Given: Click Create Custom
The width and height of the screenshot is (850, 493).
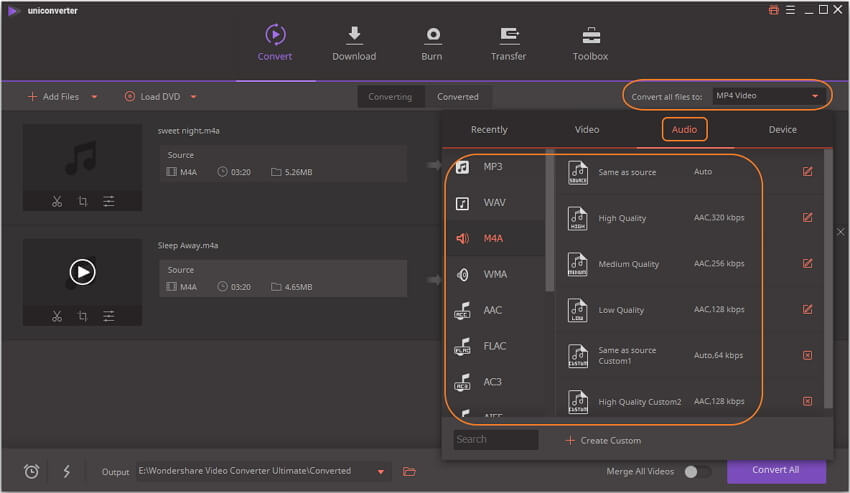Looking at the screenshot, I should (x=603, y=440).
